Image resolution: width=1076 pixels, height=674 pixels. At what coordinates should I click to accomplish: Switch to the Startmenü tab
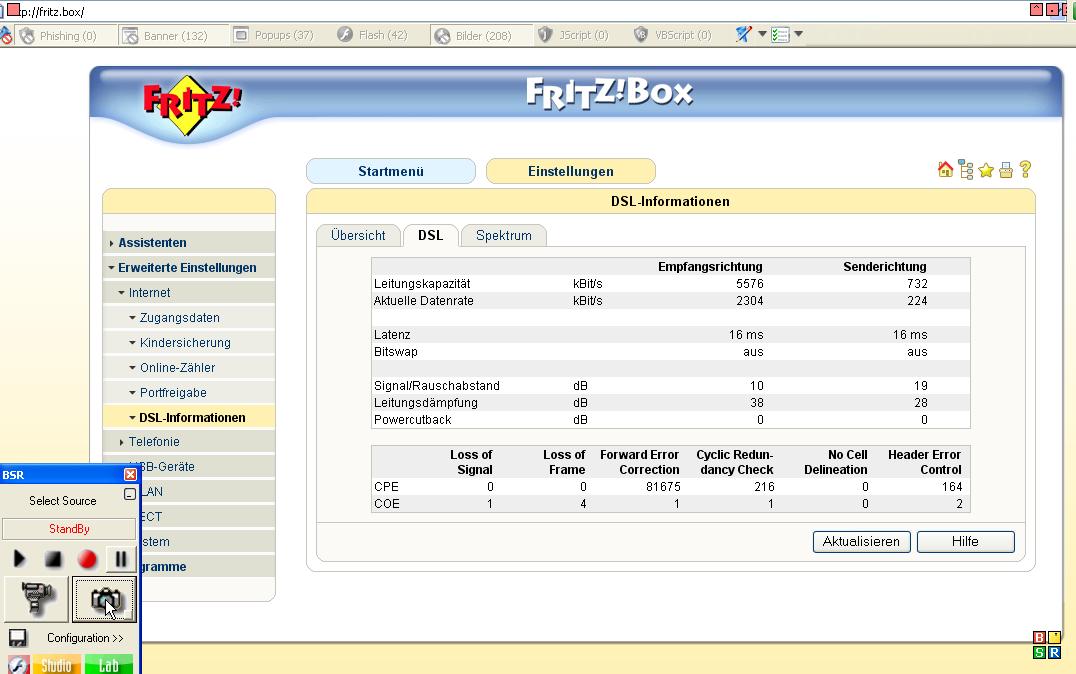[390, 171]
